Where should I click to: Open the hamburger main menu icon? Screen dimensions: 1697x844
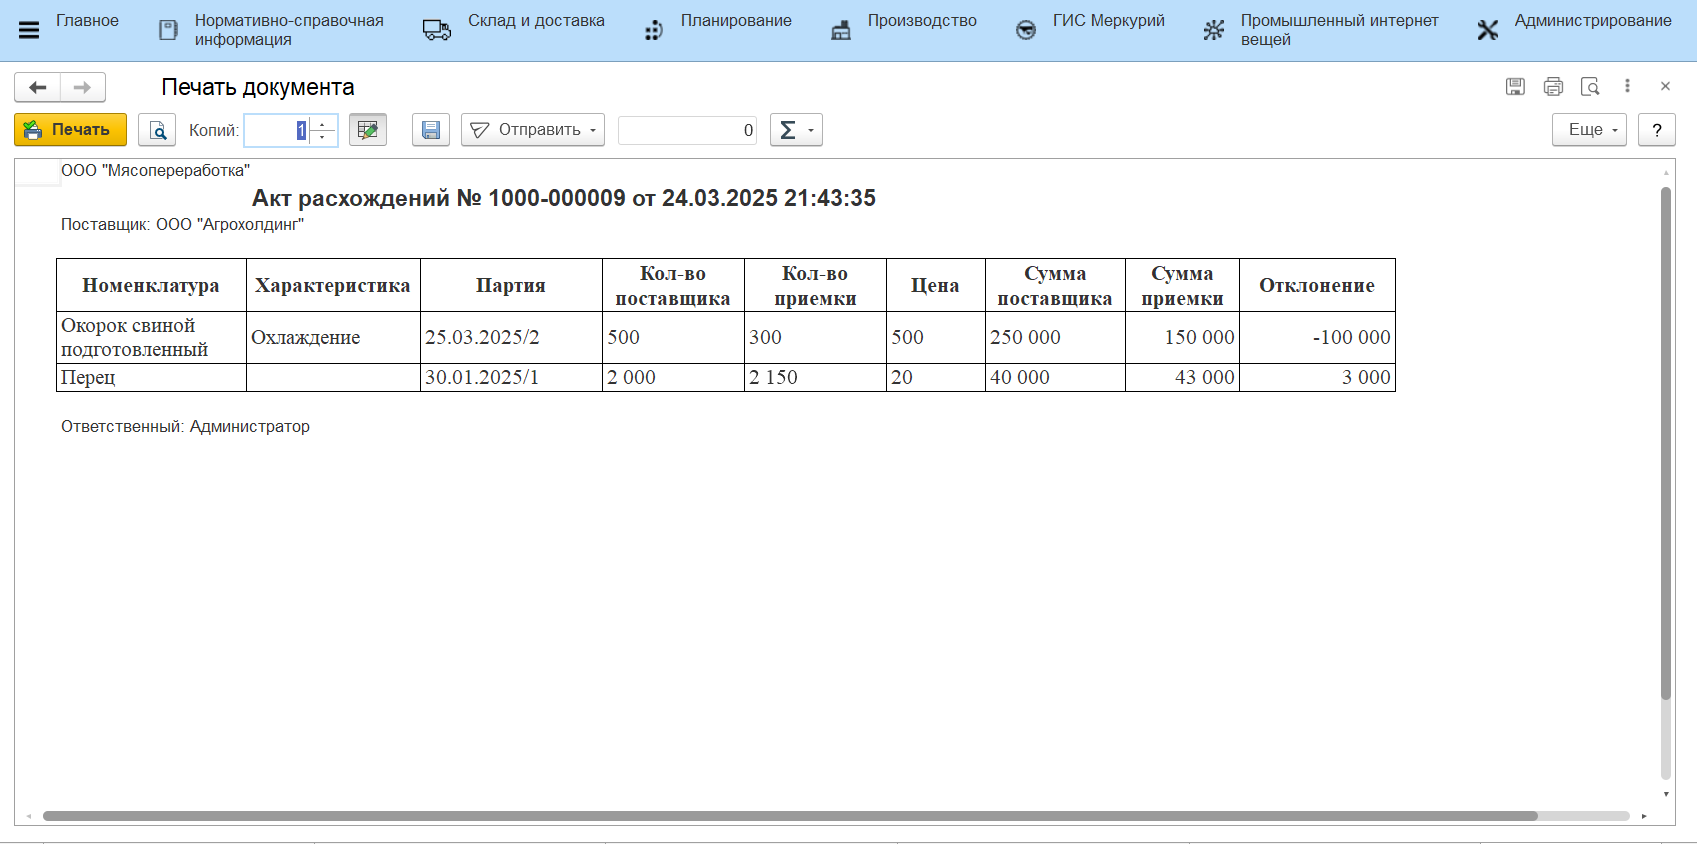coord(29,30)
